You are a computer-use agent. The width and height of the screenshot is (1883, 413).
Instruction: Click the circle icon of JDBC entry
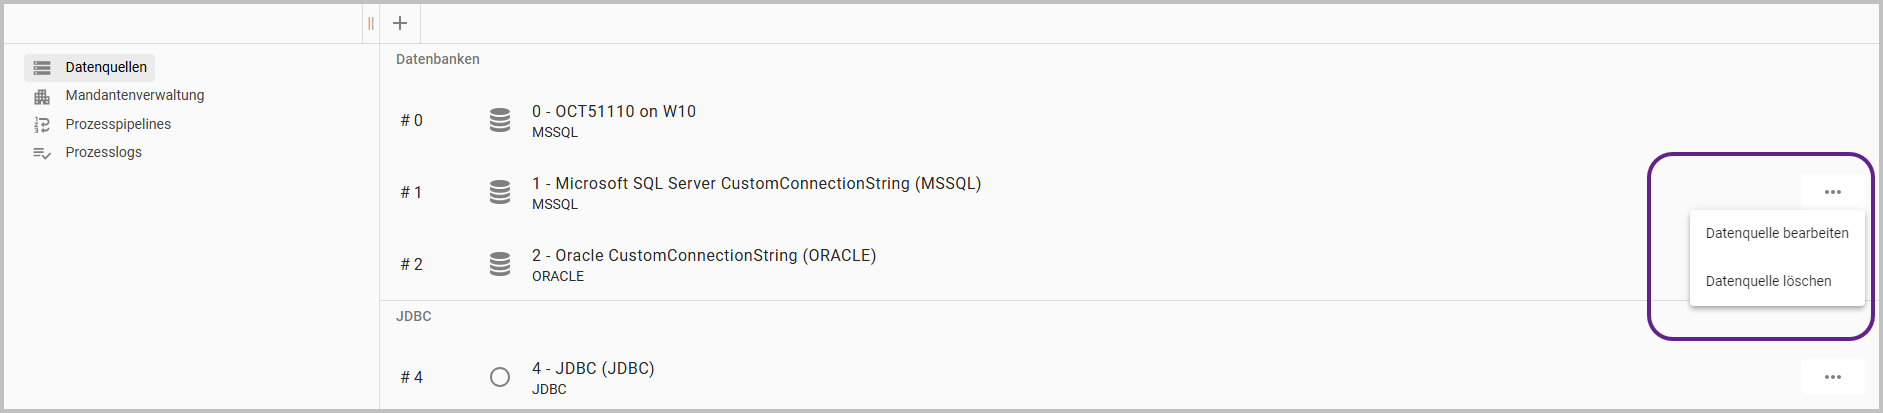click(500, 377)
